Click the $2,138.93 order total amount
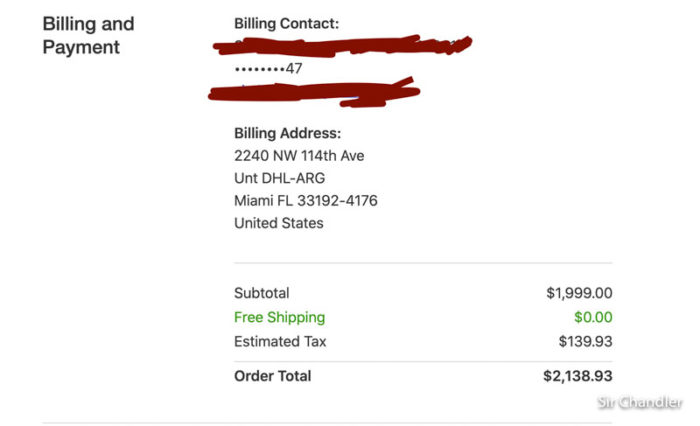 tap(578, 376)
